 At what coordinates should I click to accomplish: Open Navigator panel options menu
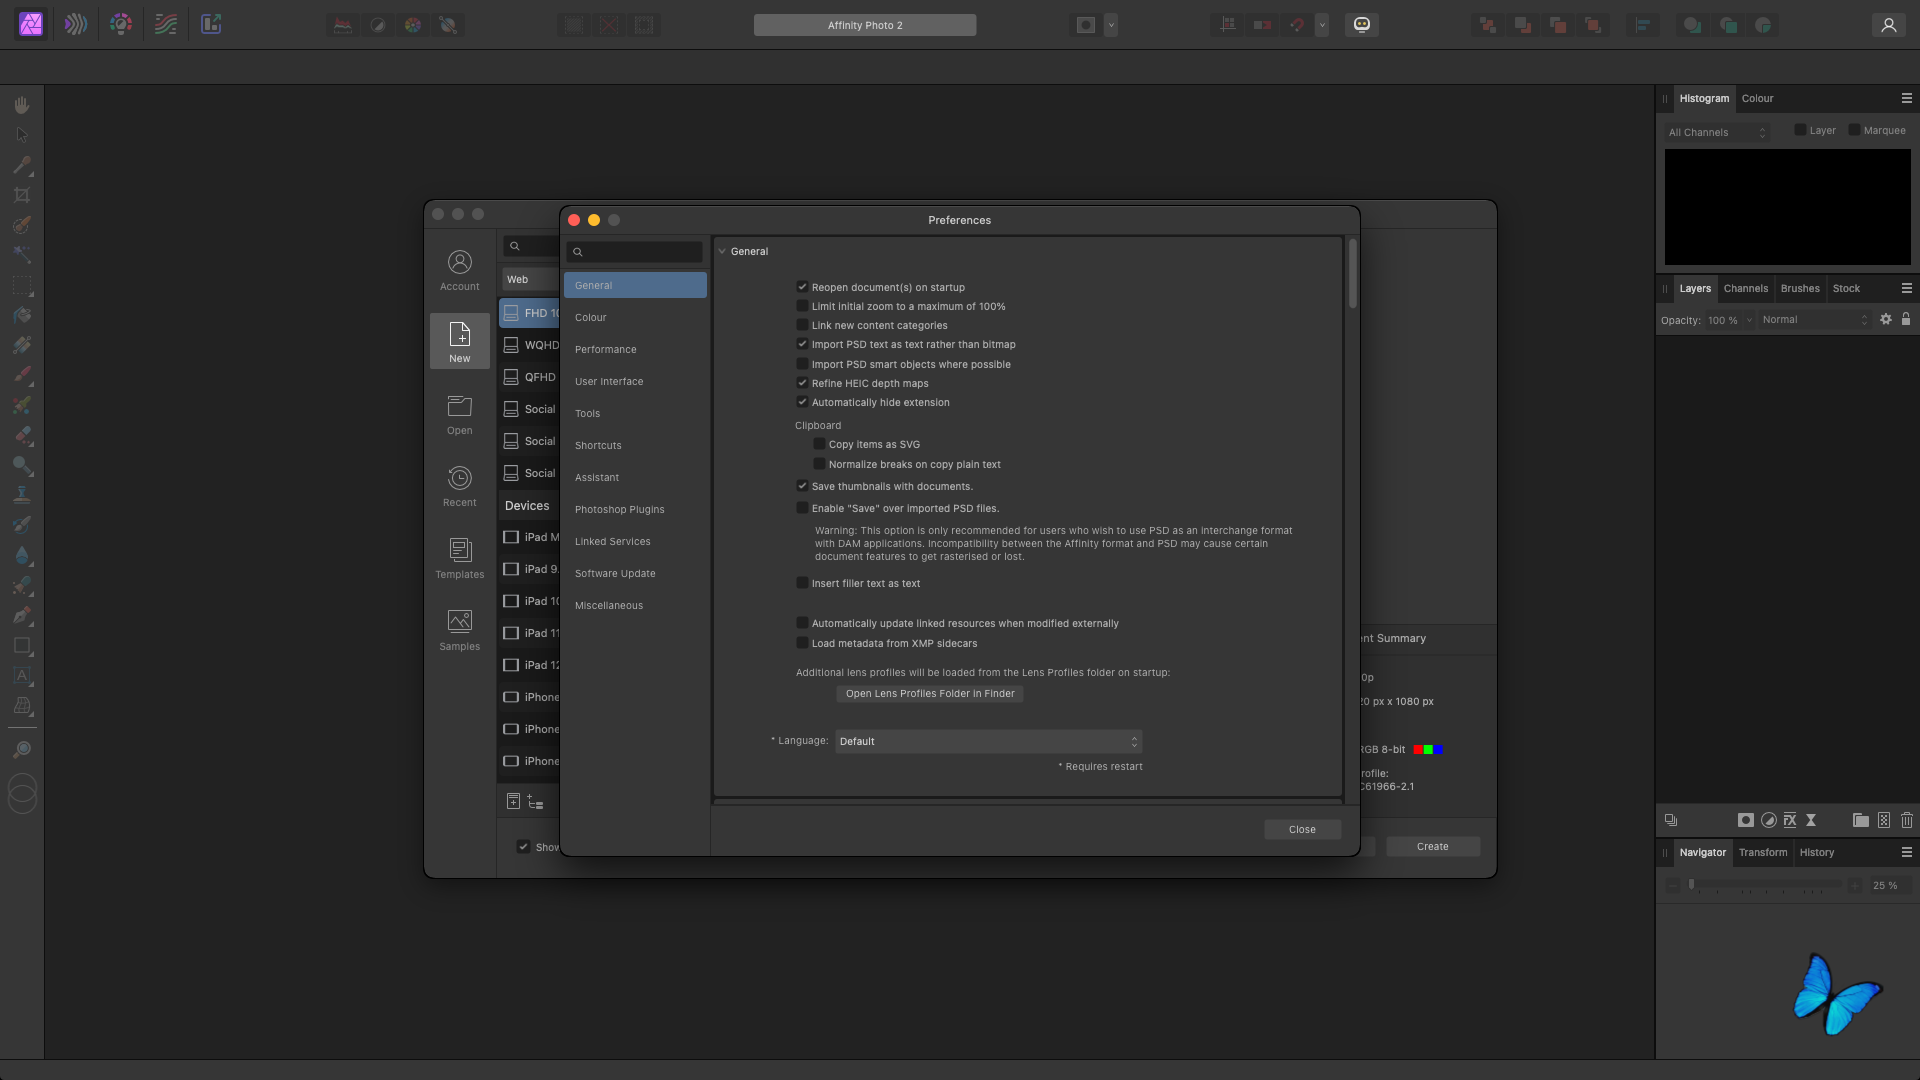point(1906,852)
